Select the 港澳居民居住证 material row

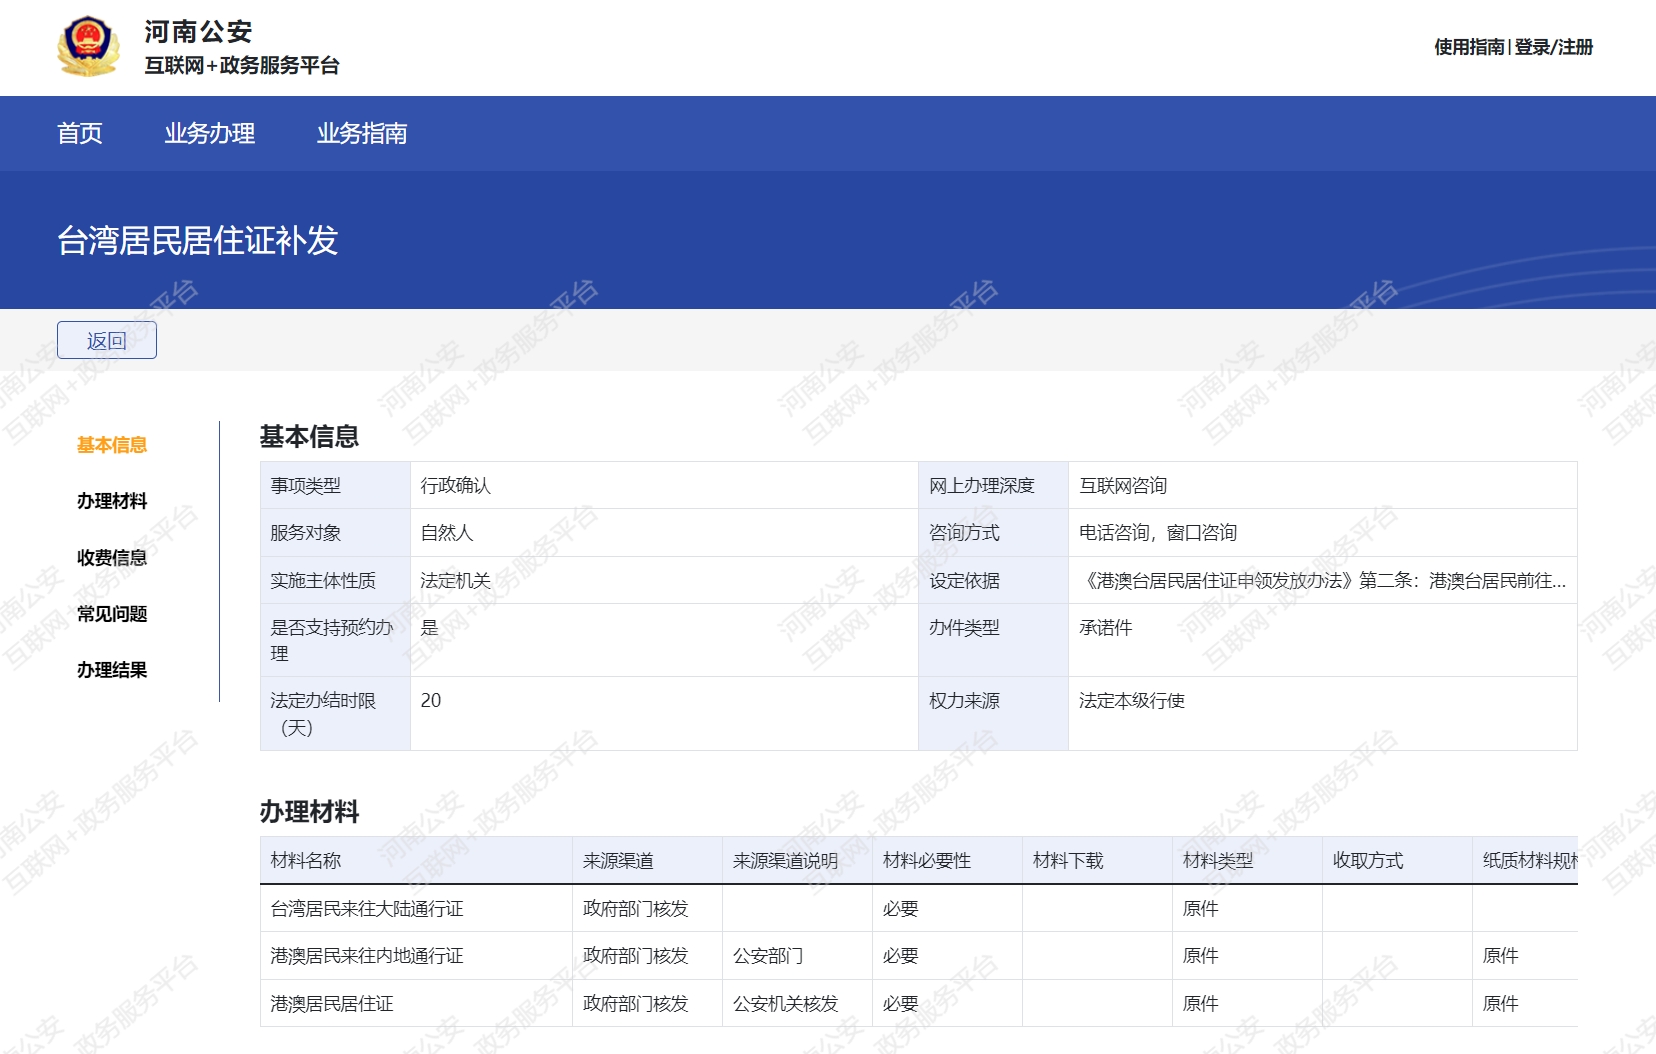click(332, 1004)
